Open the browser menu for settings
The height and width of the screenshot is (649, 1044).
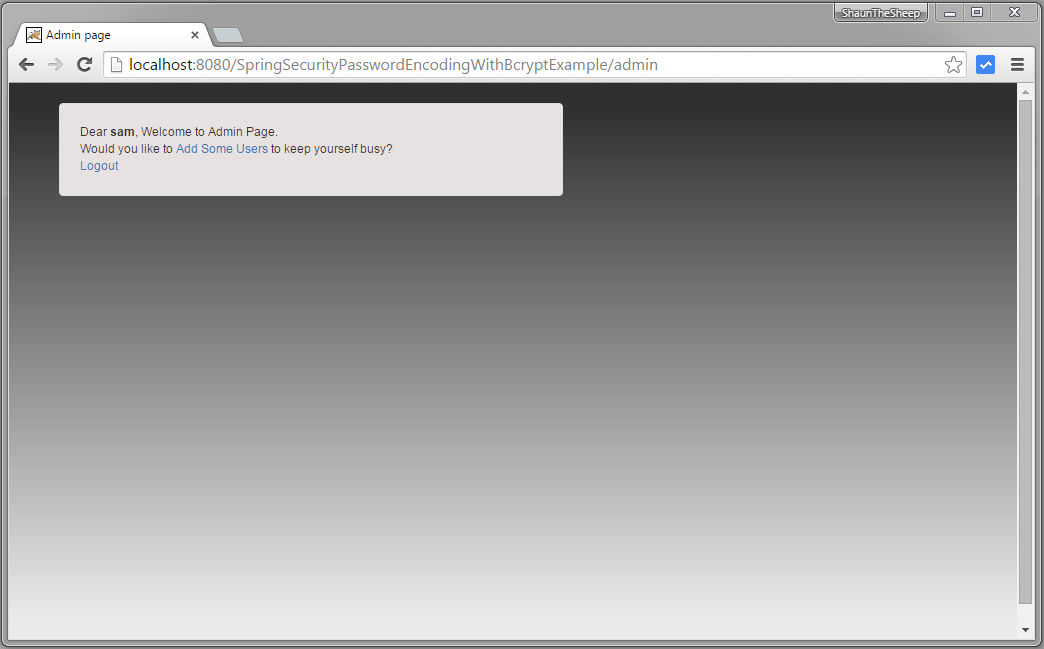coord(1017,64)
